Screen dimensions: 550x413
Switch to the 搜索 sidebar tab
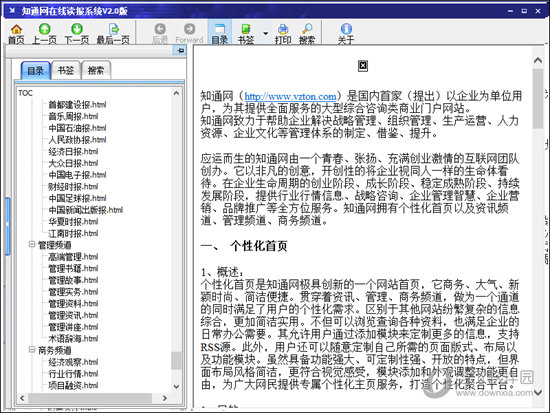[x=96, y=70]
